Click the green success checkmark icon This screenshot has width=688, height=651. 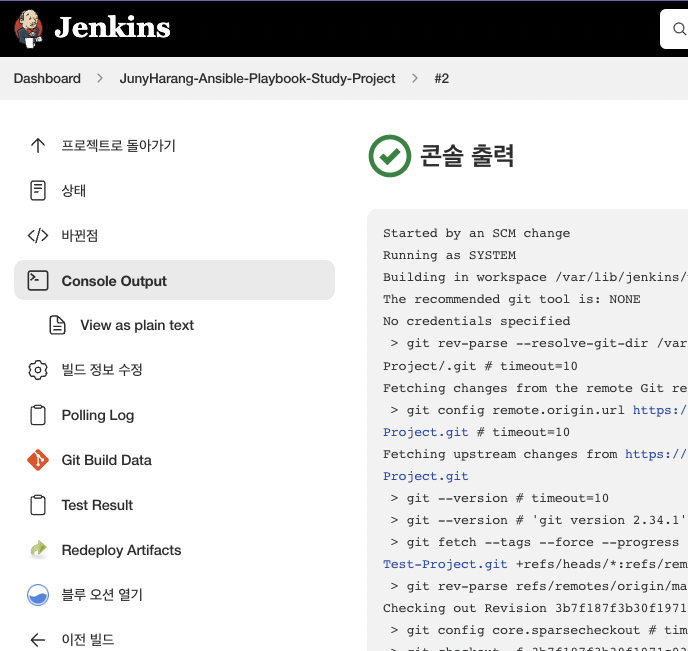pyautogui.click(x=390, y=156)
